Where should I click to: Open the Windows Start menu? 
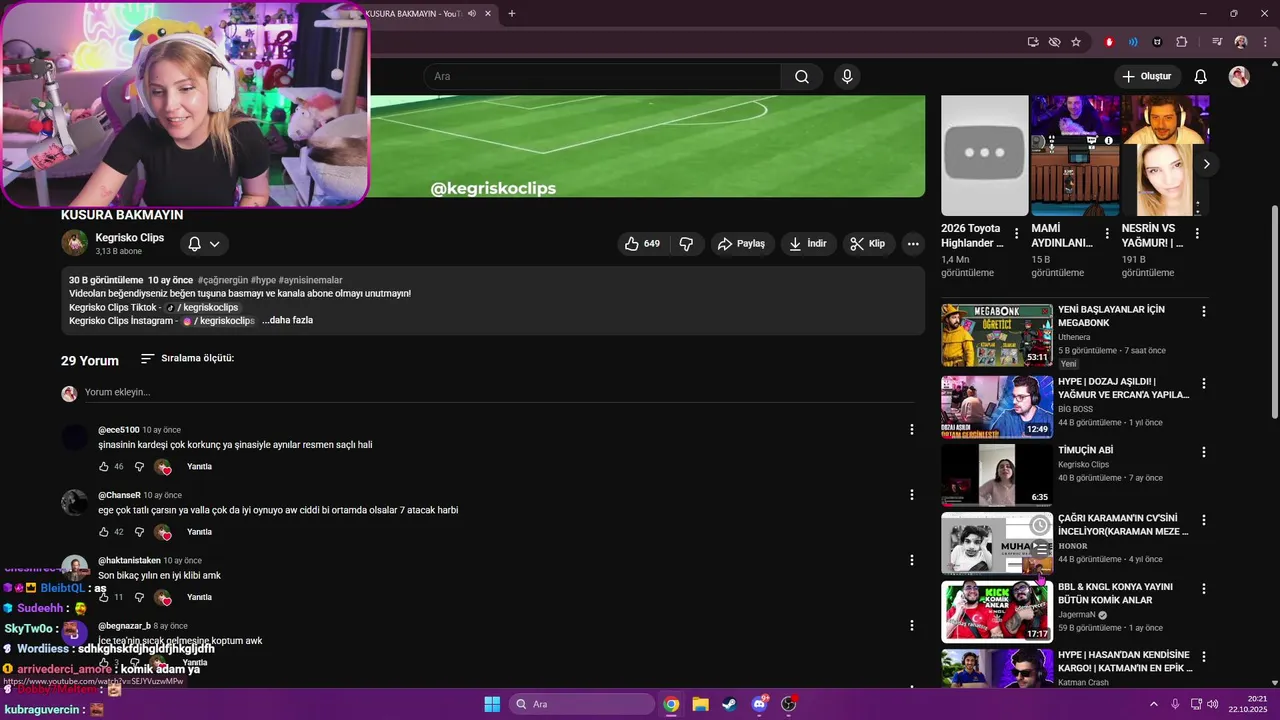(492, 704)
